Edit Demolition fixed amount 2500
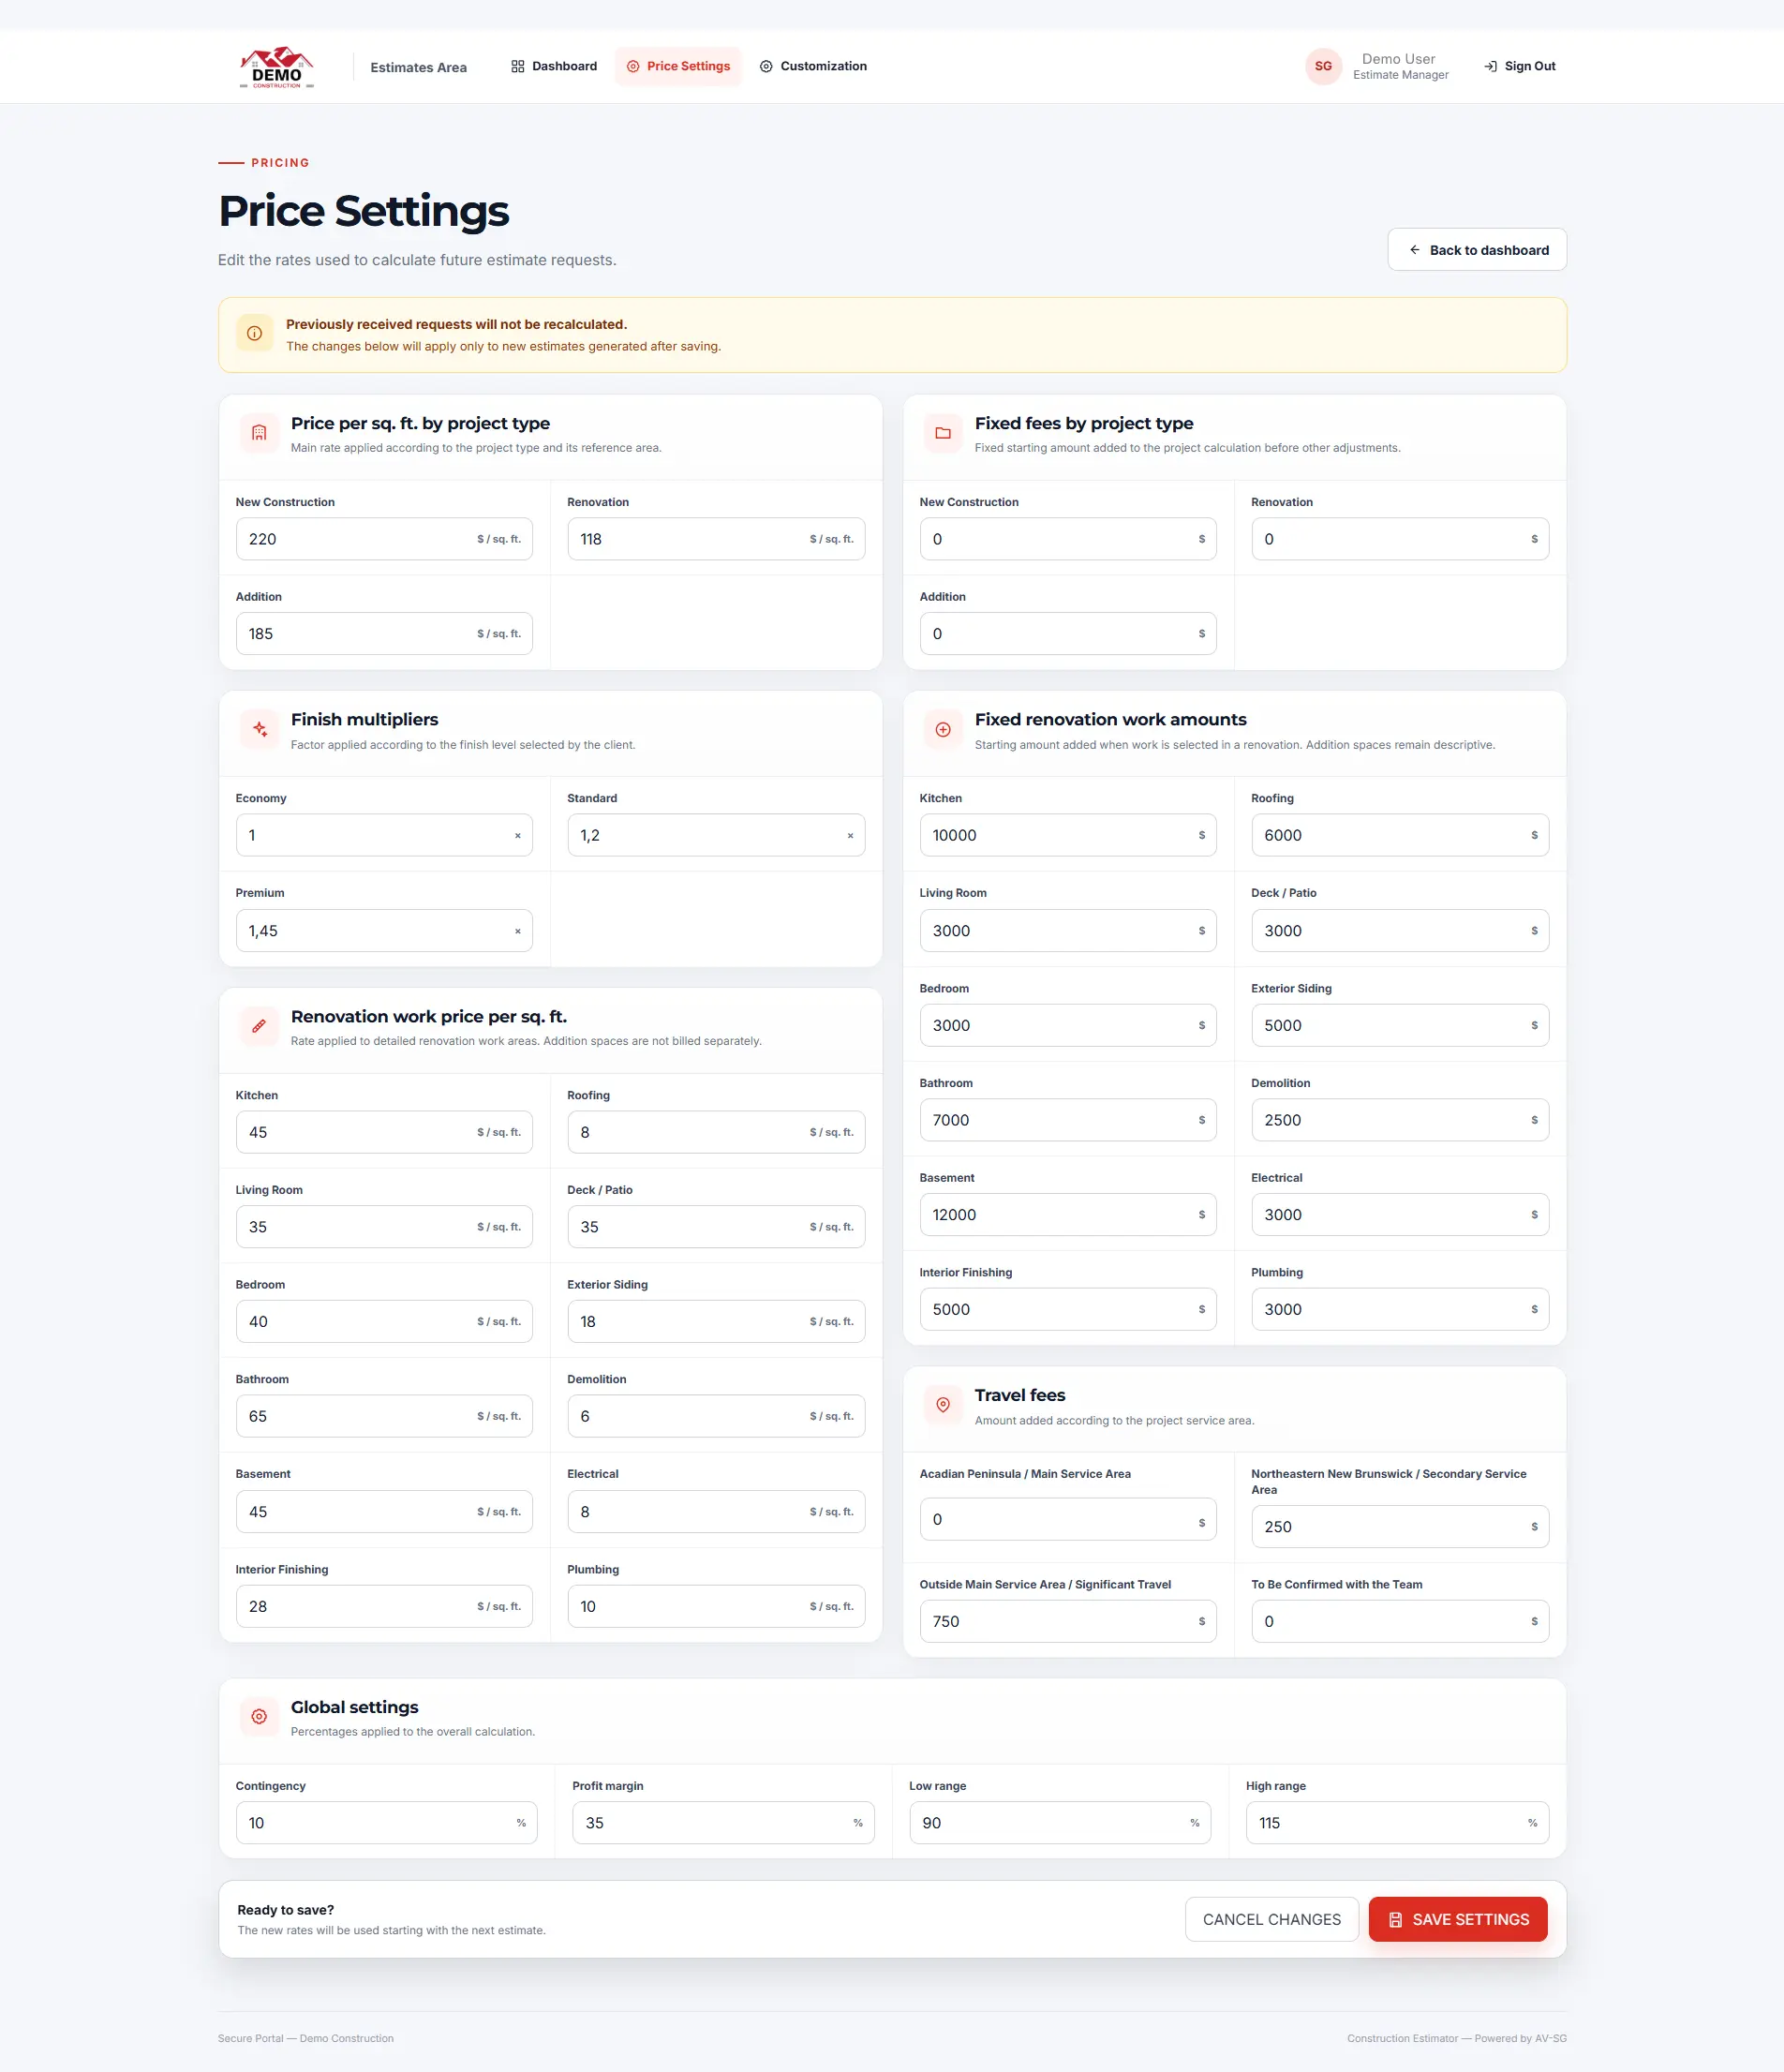 (x=1400, y=1121)
